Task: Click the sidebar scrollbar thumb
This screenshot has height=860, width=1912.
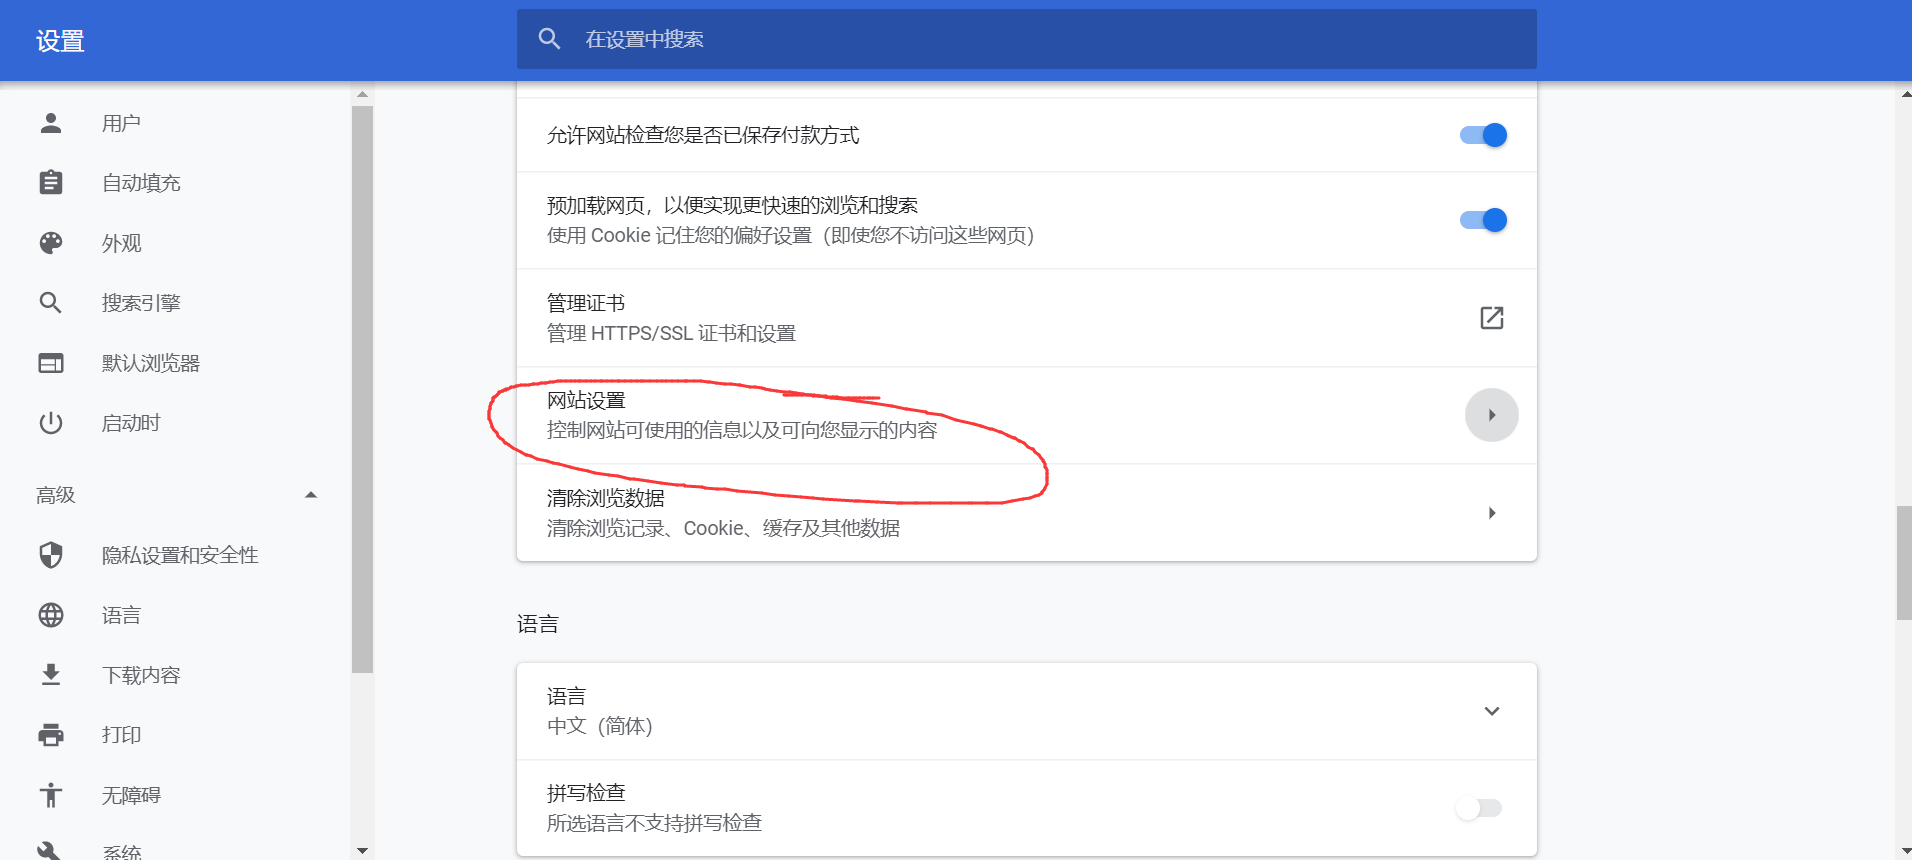Action: (362, 390)
